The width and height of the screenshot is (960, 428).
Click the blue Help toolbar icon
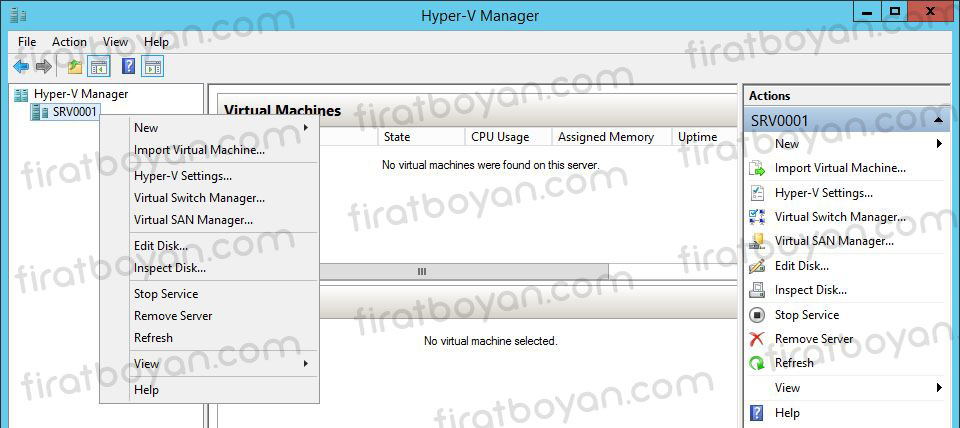pyautogui.click(x=129, y=67)
